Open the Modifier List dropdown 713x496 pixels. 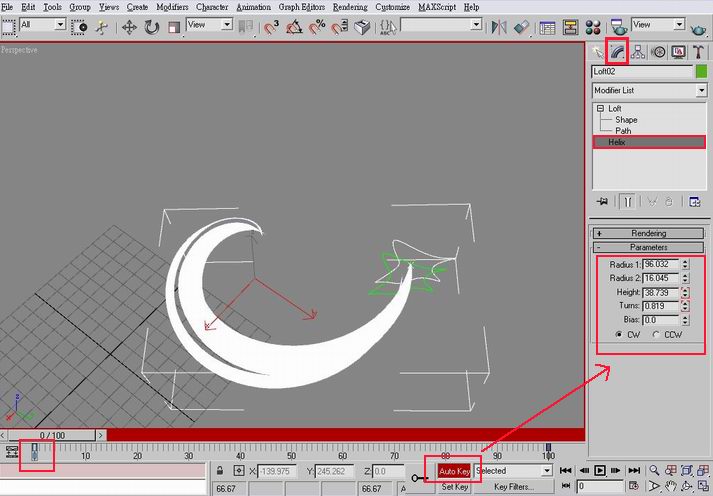(649, 91)
